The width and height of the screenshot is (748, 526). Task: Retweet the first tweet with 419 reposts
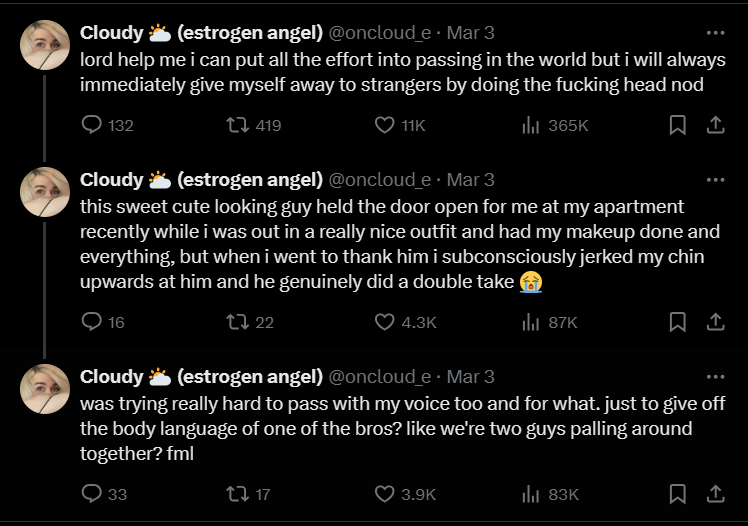[237, 125]
